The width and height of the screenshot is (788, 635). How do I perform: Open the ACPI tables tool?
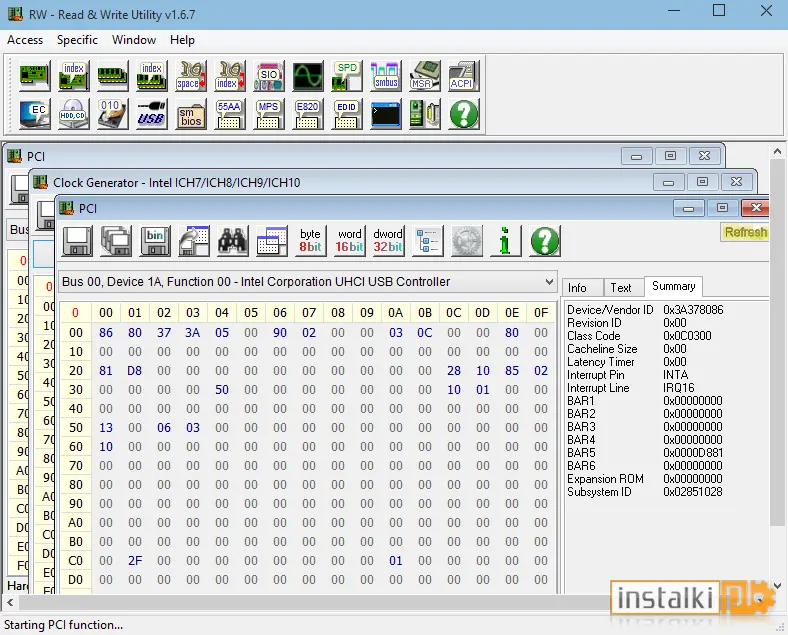click(x=463, y=76)
